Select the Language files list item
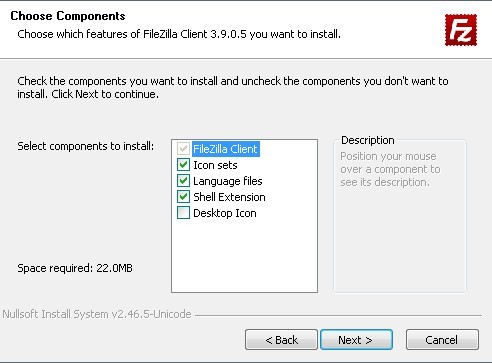The height and width of the screenshot is (363, 492). point(228,181)
